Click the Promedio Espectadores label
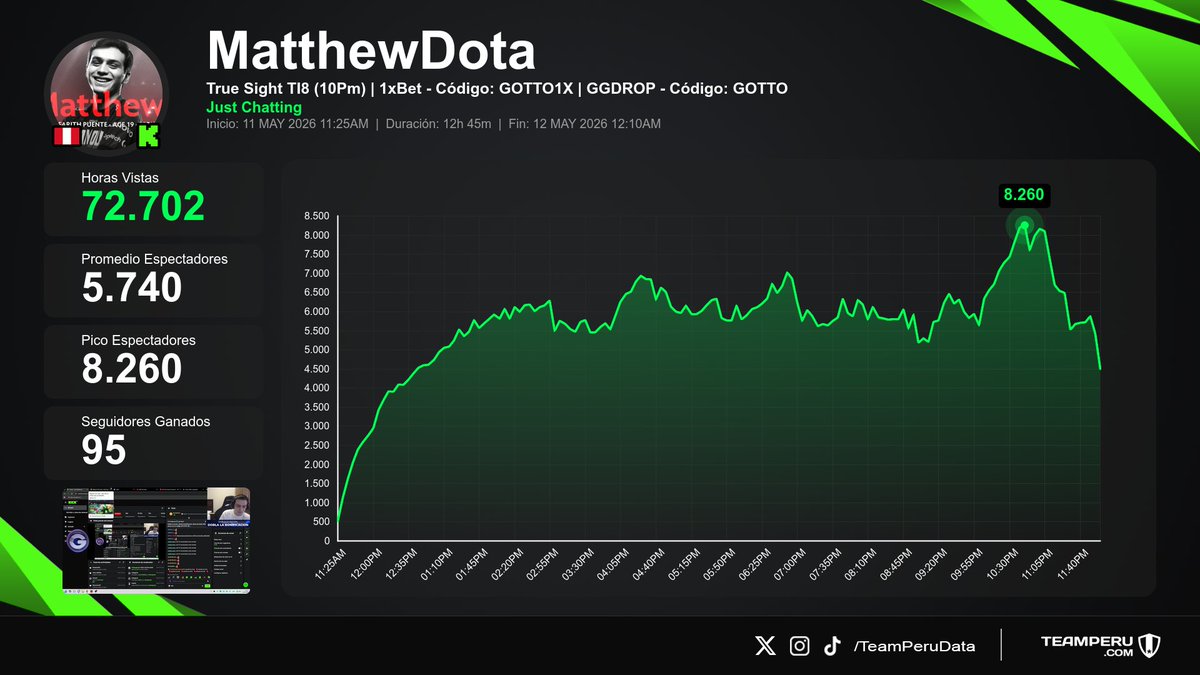The height and width of the screenshot is (675, 1200). coord(155,258)
